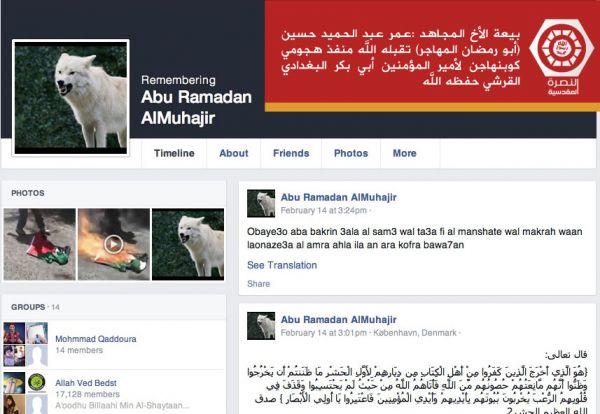
Task: Click See Translation under the first post
Action: (282, 265)
